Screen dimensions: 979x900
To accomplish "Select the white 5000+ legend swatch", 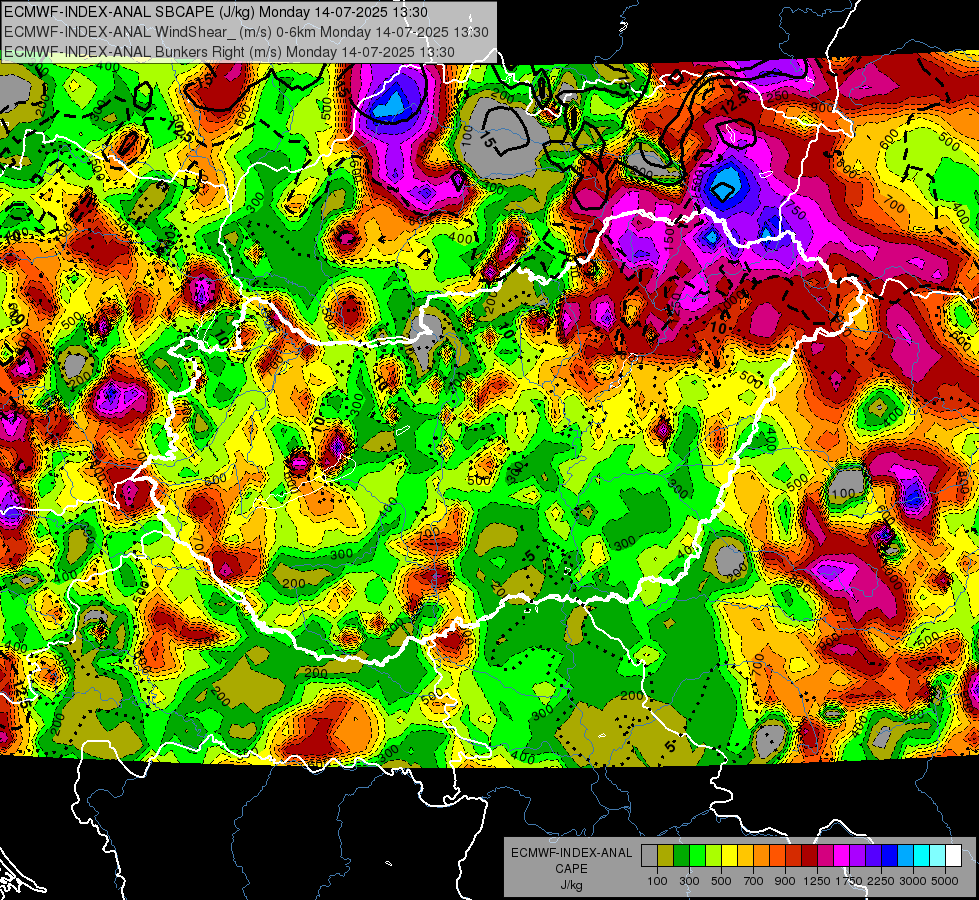I will pyautogui.click(x=954, y=856).
